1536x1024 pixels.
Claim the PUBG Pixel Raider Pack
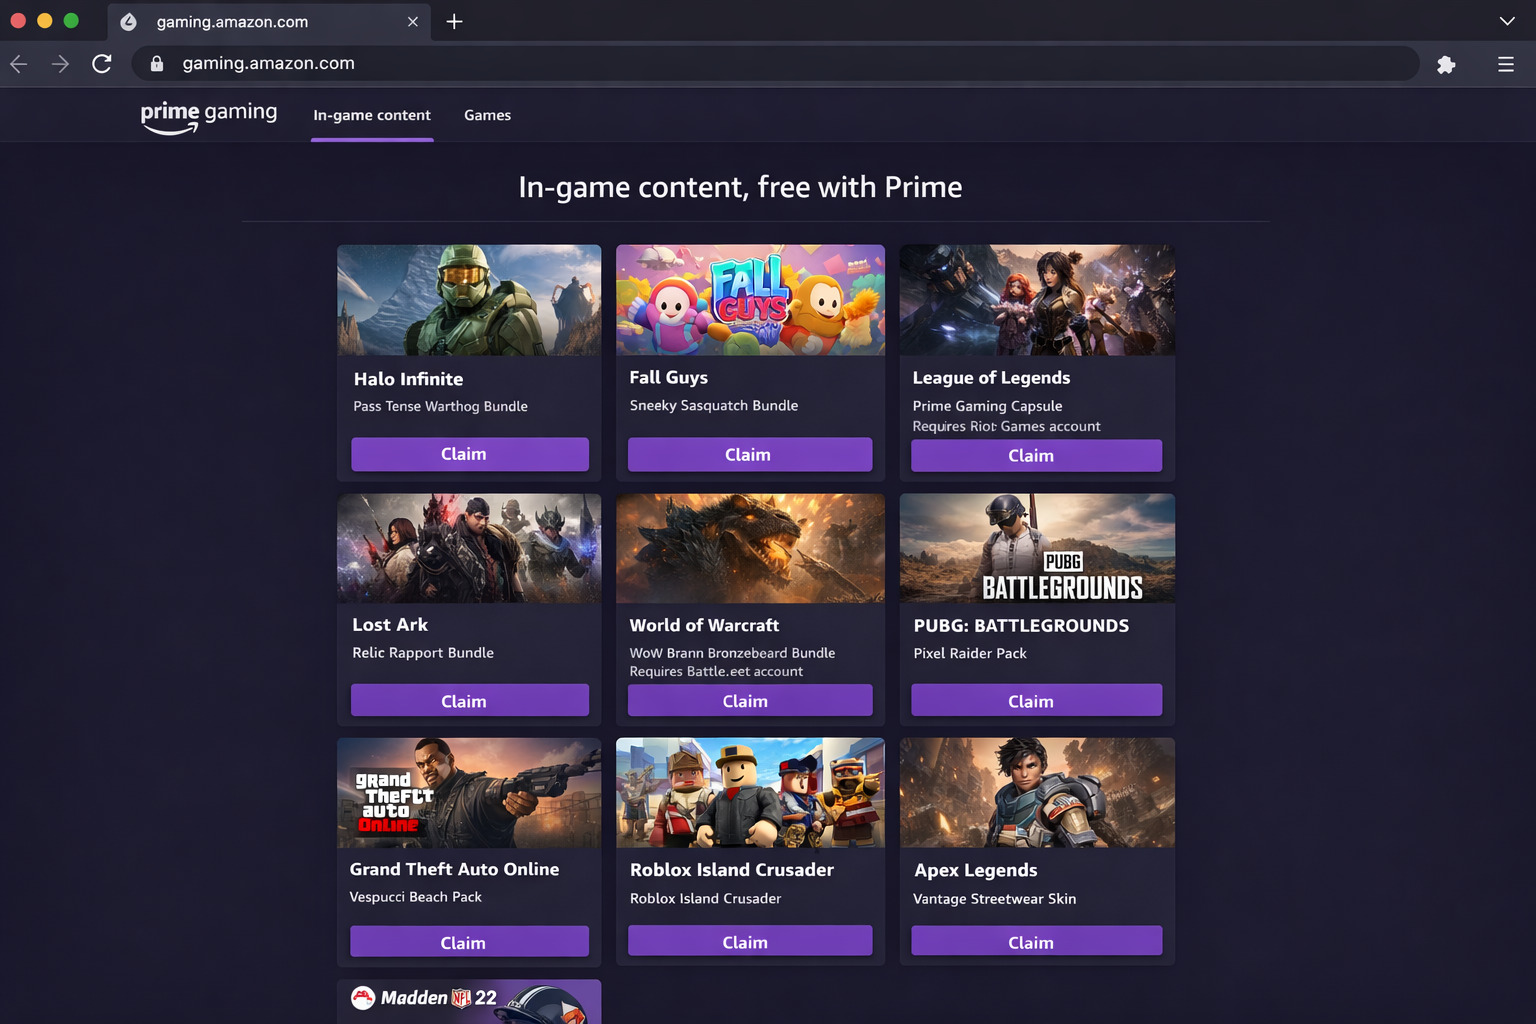tap(1035, 700)
